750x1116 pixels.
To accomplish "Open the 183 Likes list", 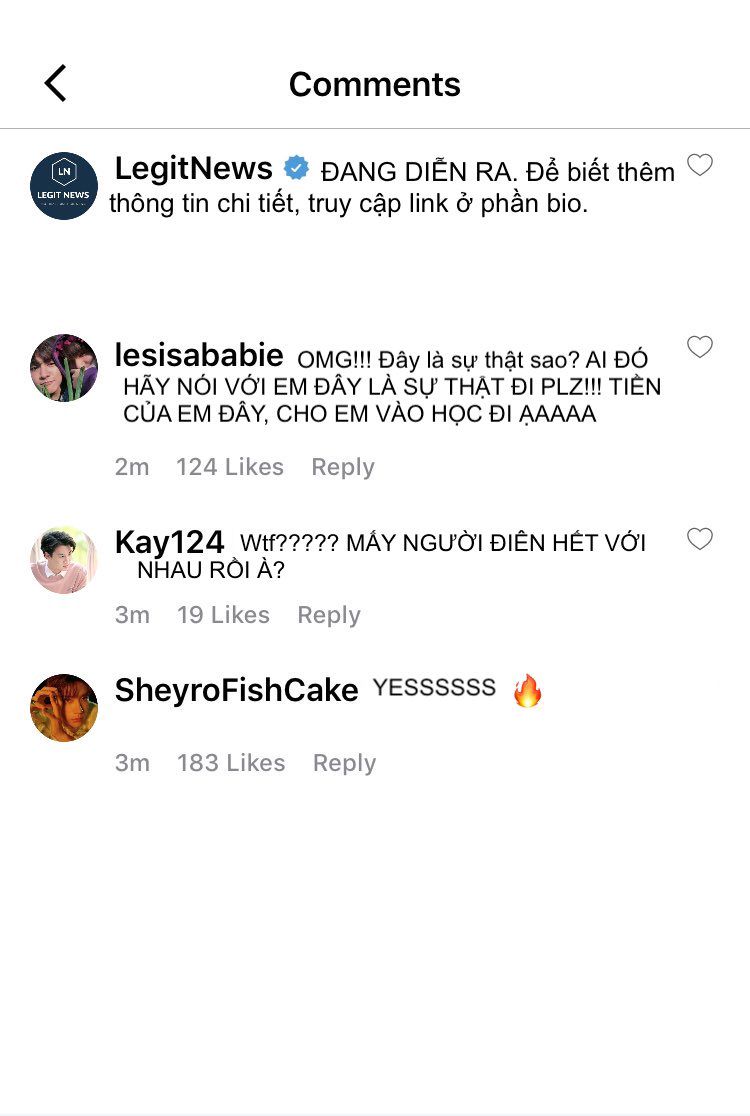I will (x=231, y=763).
